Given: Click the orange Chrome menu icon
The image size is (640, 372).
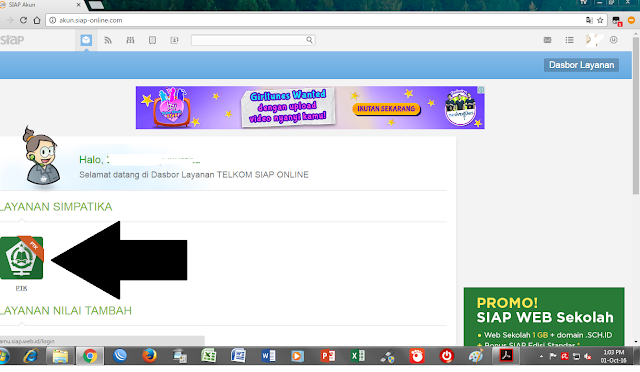Looking at the screenshot, I should click(631, 20).
